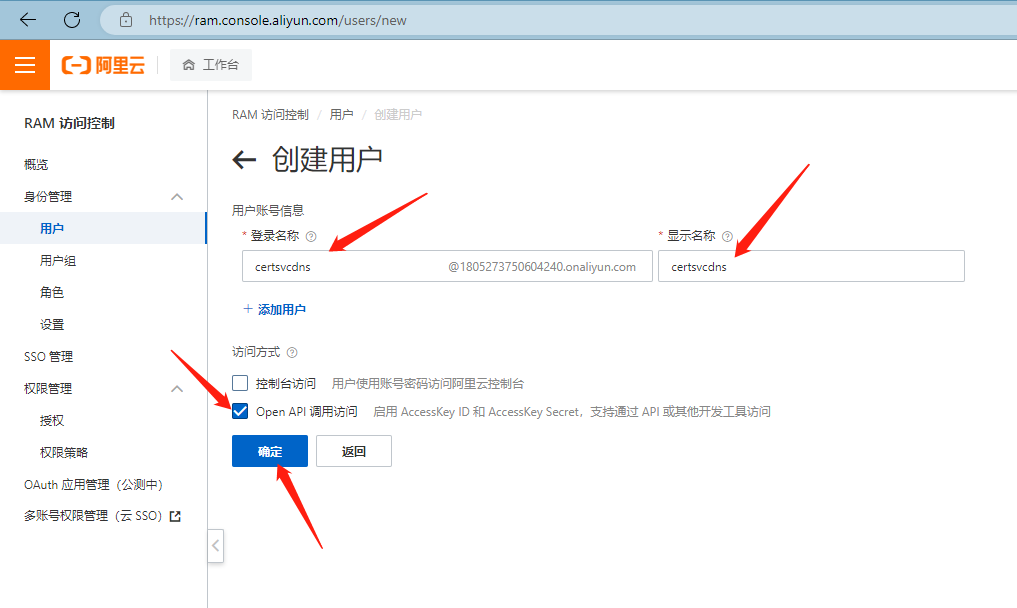Image resolution: width=1017 pixels, height=608 pixels.
Task: Enable the 控制台访问 checkbox
Action: coord(240,383)
